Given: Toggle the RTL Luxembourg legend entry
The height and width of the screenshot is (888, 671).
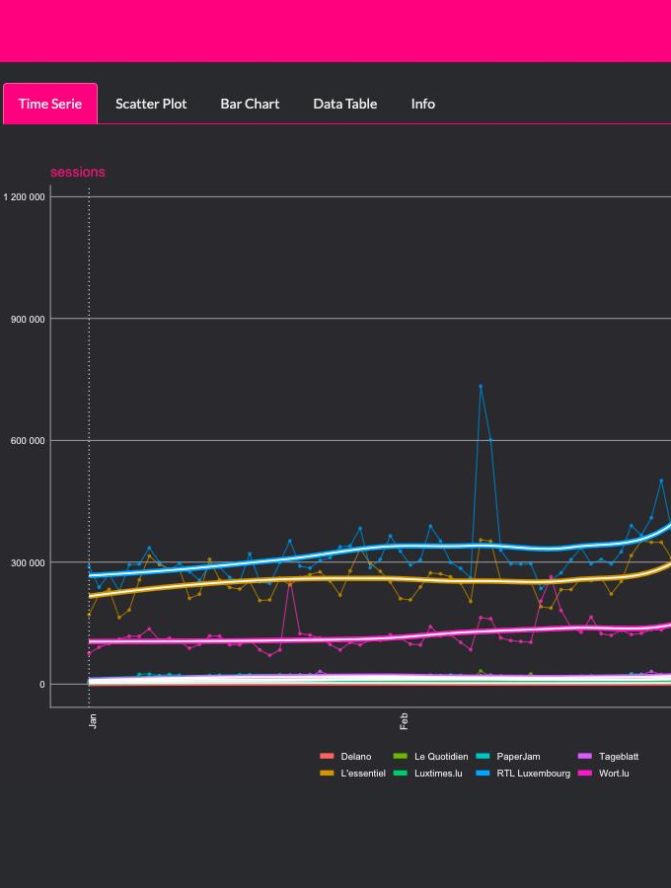Looking at the screenshot, I should pos(533,774).
